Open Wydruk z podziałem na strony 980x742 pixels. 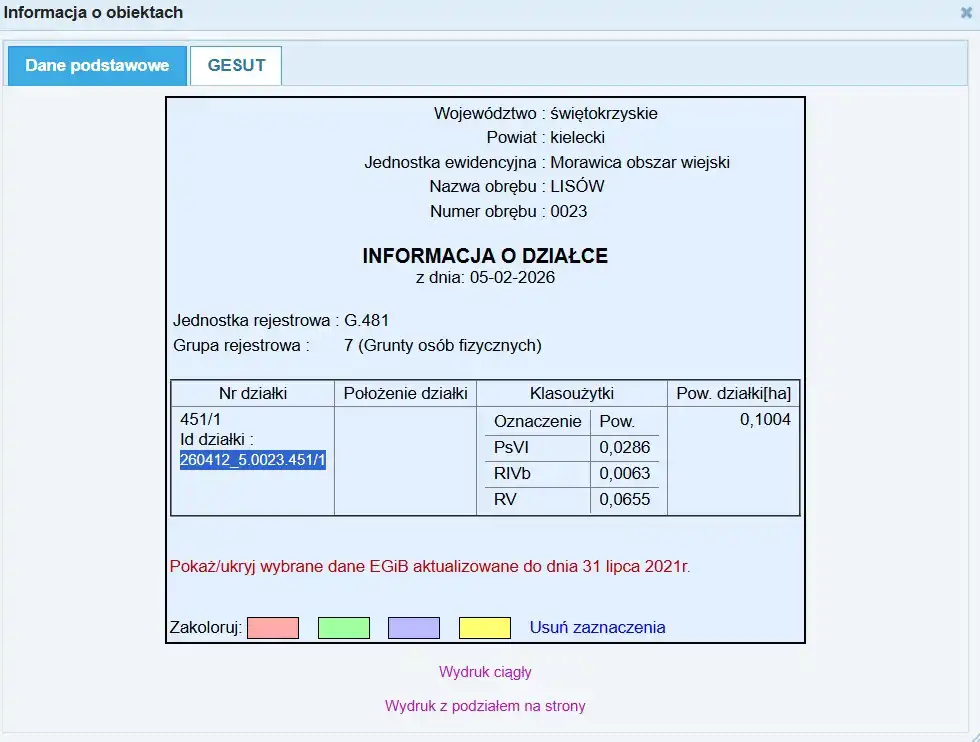click(485, 706)
